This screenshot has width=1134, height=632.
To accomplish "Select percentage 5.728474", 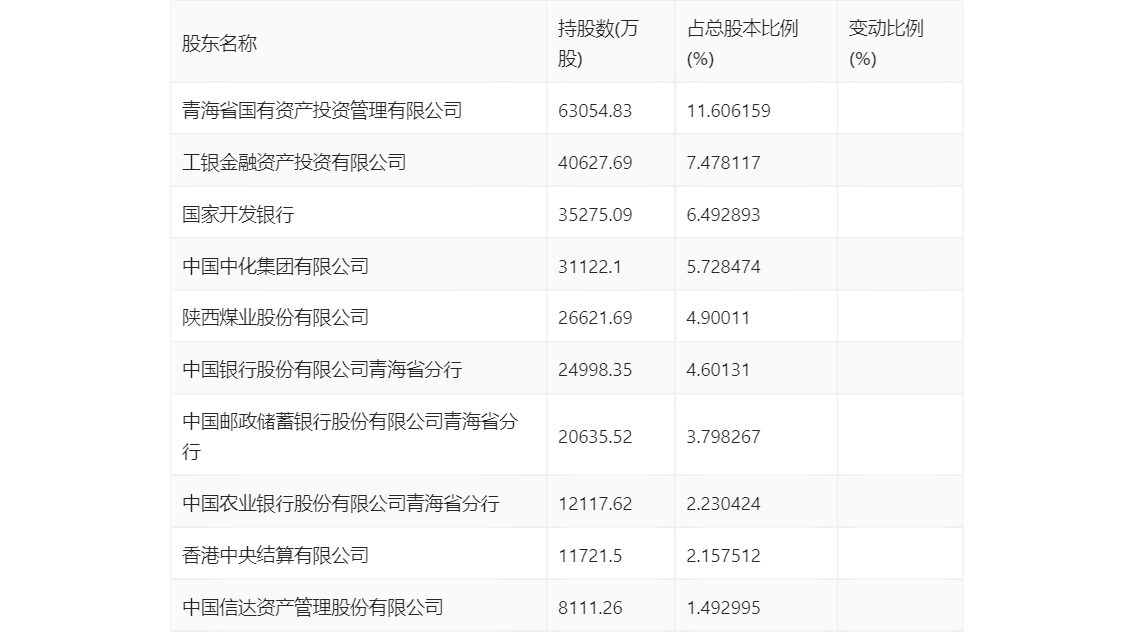I will (723, 266).
